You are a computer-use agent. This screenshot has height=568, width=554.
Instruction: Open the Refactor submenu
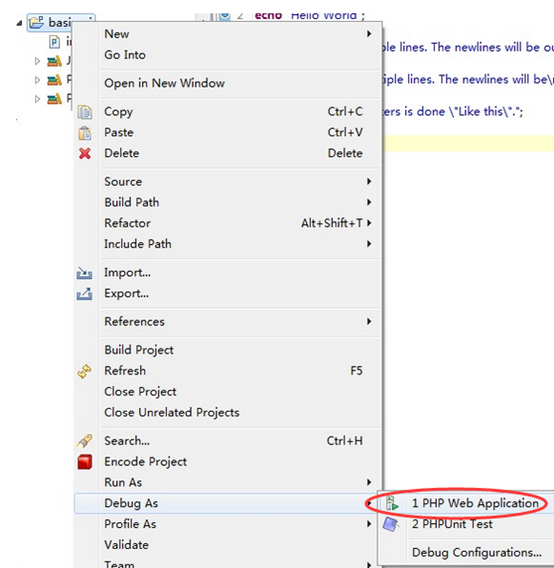click(228, 223)
